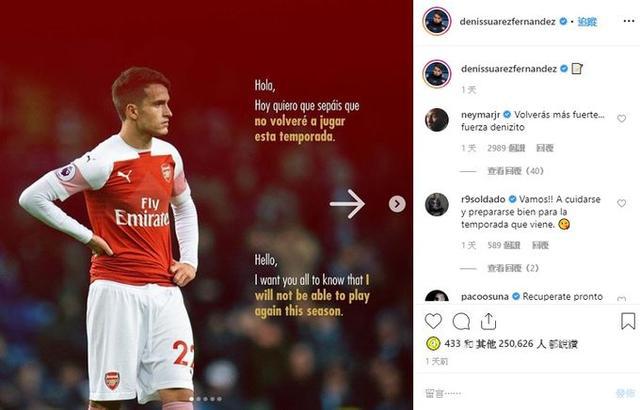The image size is (640, 410).
Task: Expand the 2 replies under r9soldado's comment
Action: [x=513, y=268]
